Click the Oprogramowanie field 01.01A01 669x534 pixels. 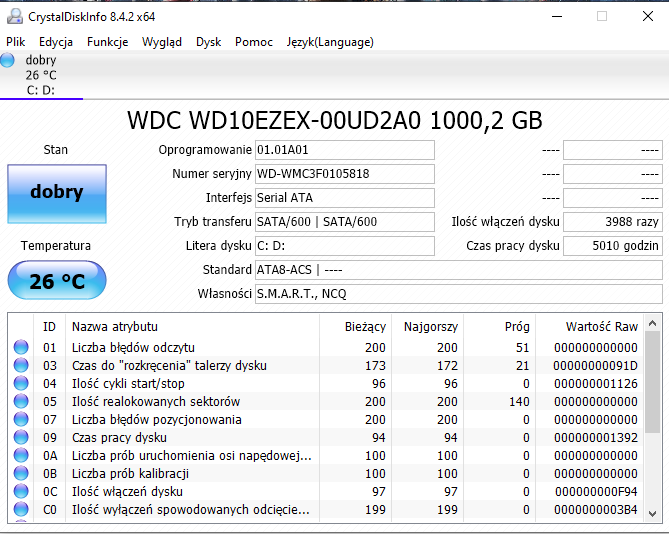pyautogui.click(x=345, y=150)
